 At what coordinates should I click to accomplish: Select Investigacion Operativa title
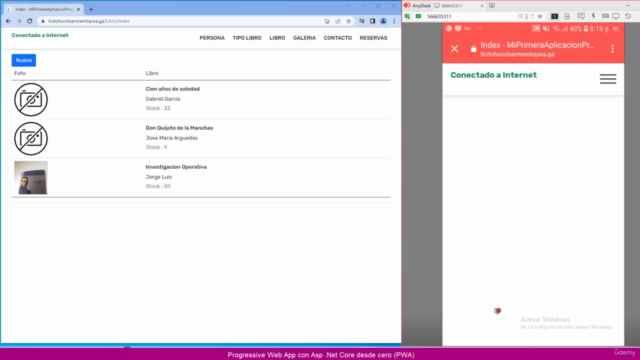[x=176, y=167]
